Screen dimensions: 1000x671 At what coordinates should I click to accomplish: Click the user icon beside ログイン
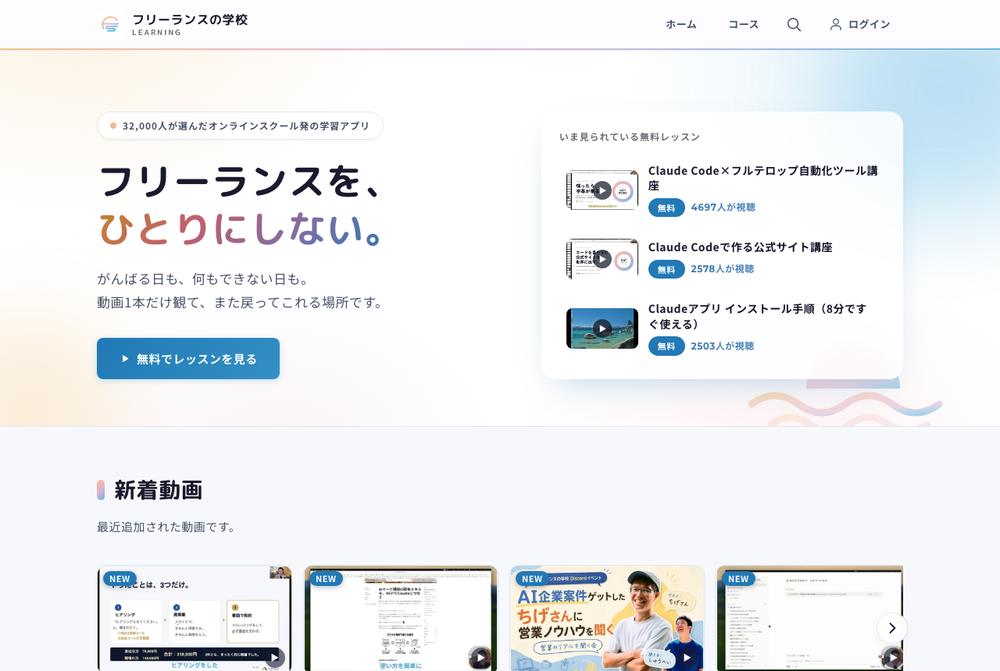coord(835,24)
